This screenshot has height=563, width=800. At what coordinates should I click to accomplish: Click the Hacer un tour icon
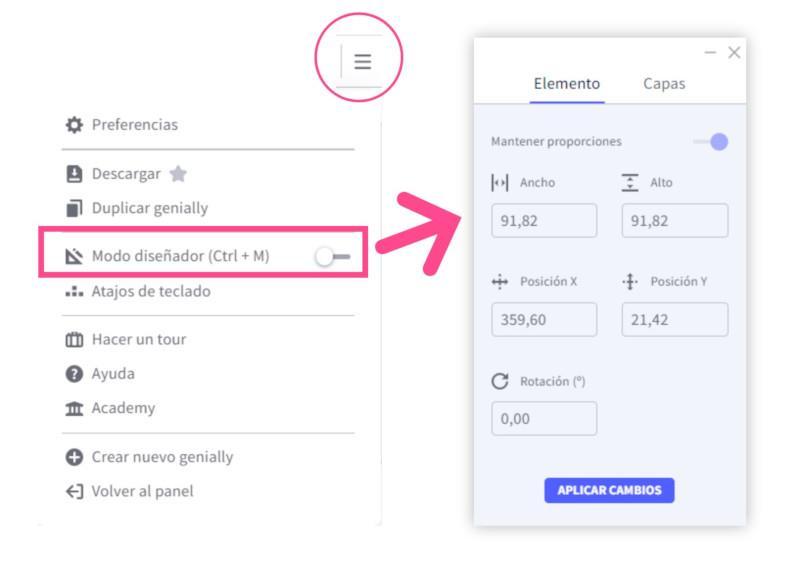(x=74, y=340)
